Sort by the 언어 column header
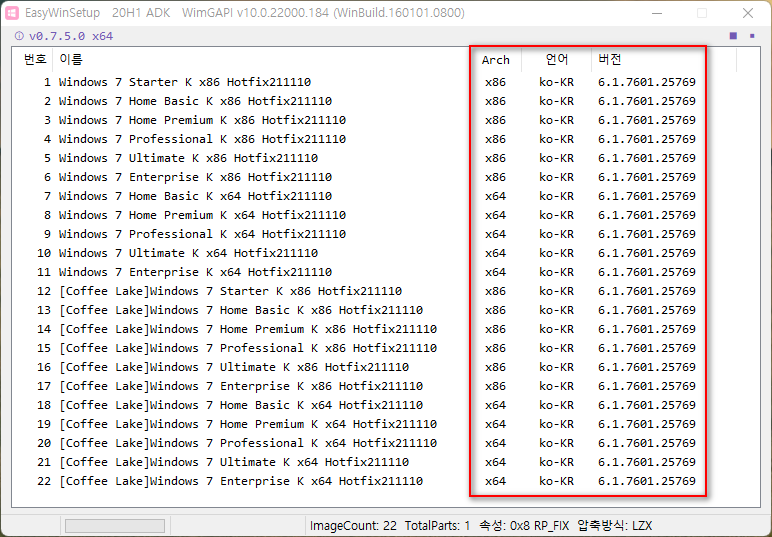Viewport: 772px width, 537px height. (557, 60)
